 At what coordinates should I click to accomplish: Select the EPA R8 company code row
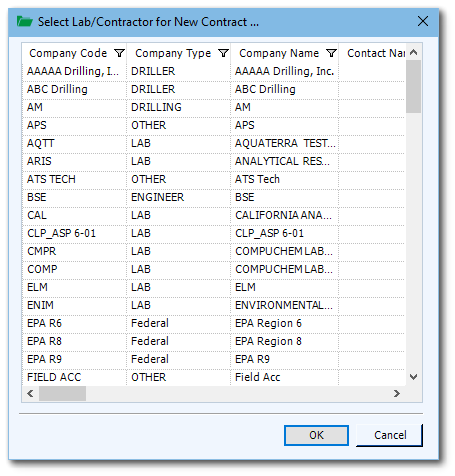click(x=74, y=341)
